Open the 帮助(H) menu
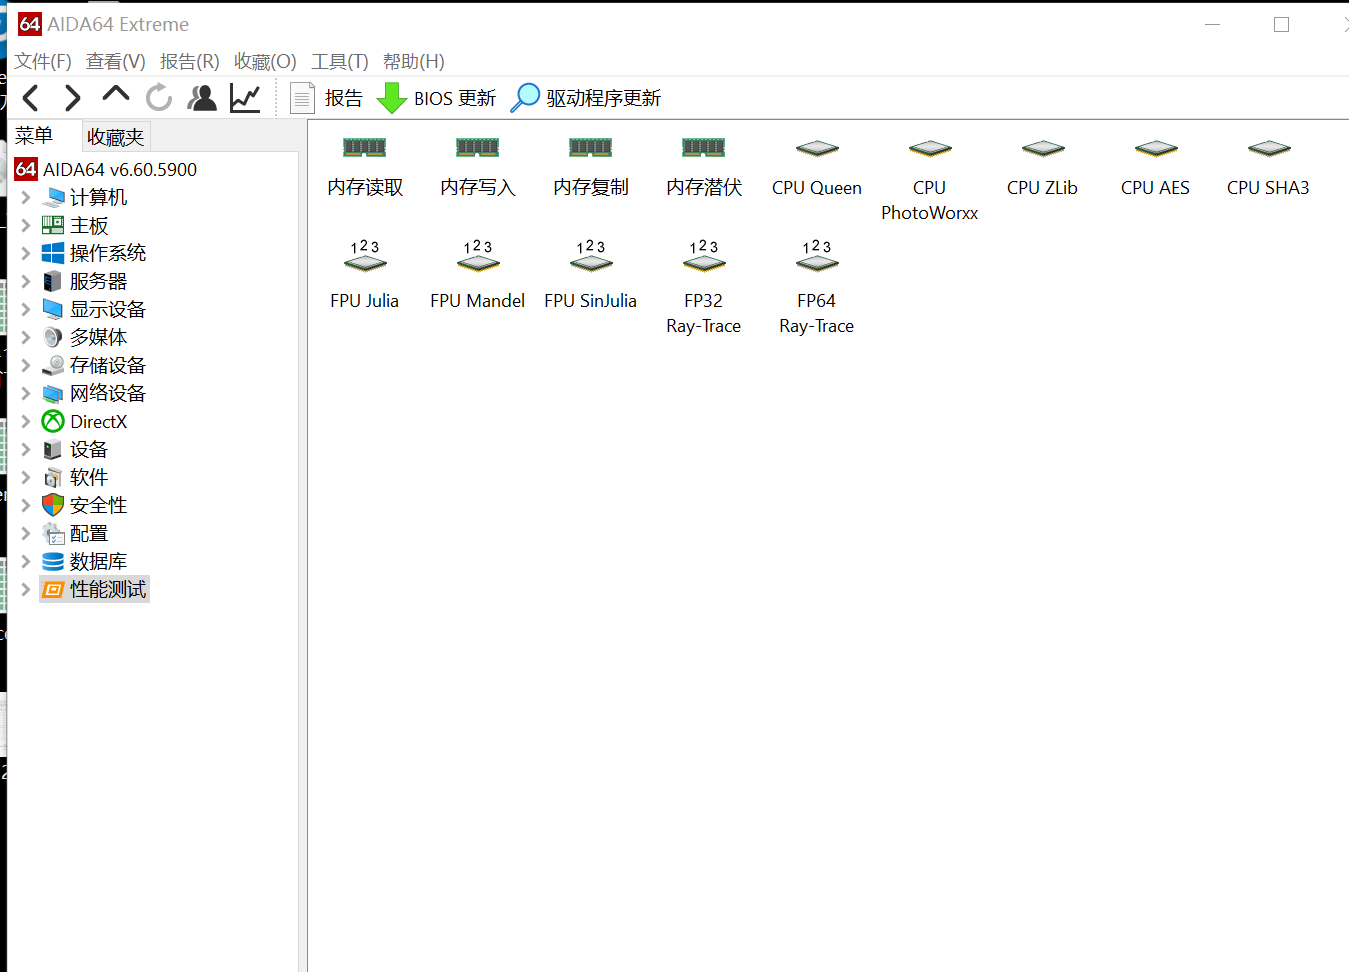 (x=414, y=62)
